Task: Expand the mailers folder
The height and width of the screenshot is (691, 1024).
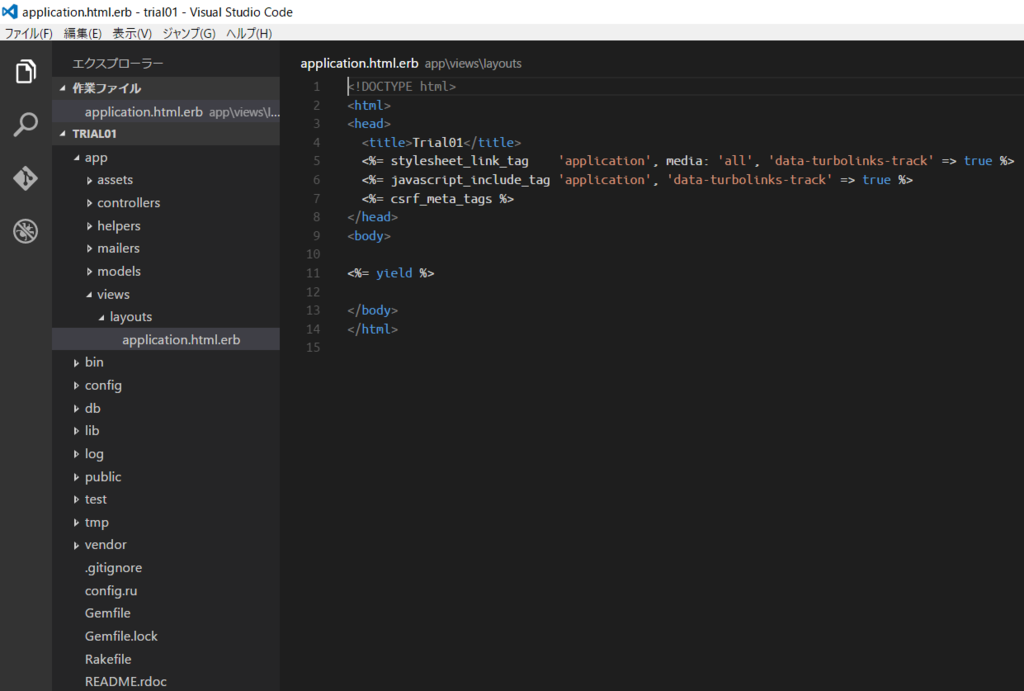Action: click(89, 248)
